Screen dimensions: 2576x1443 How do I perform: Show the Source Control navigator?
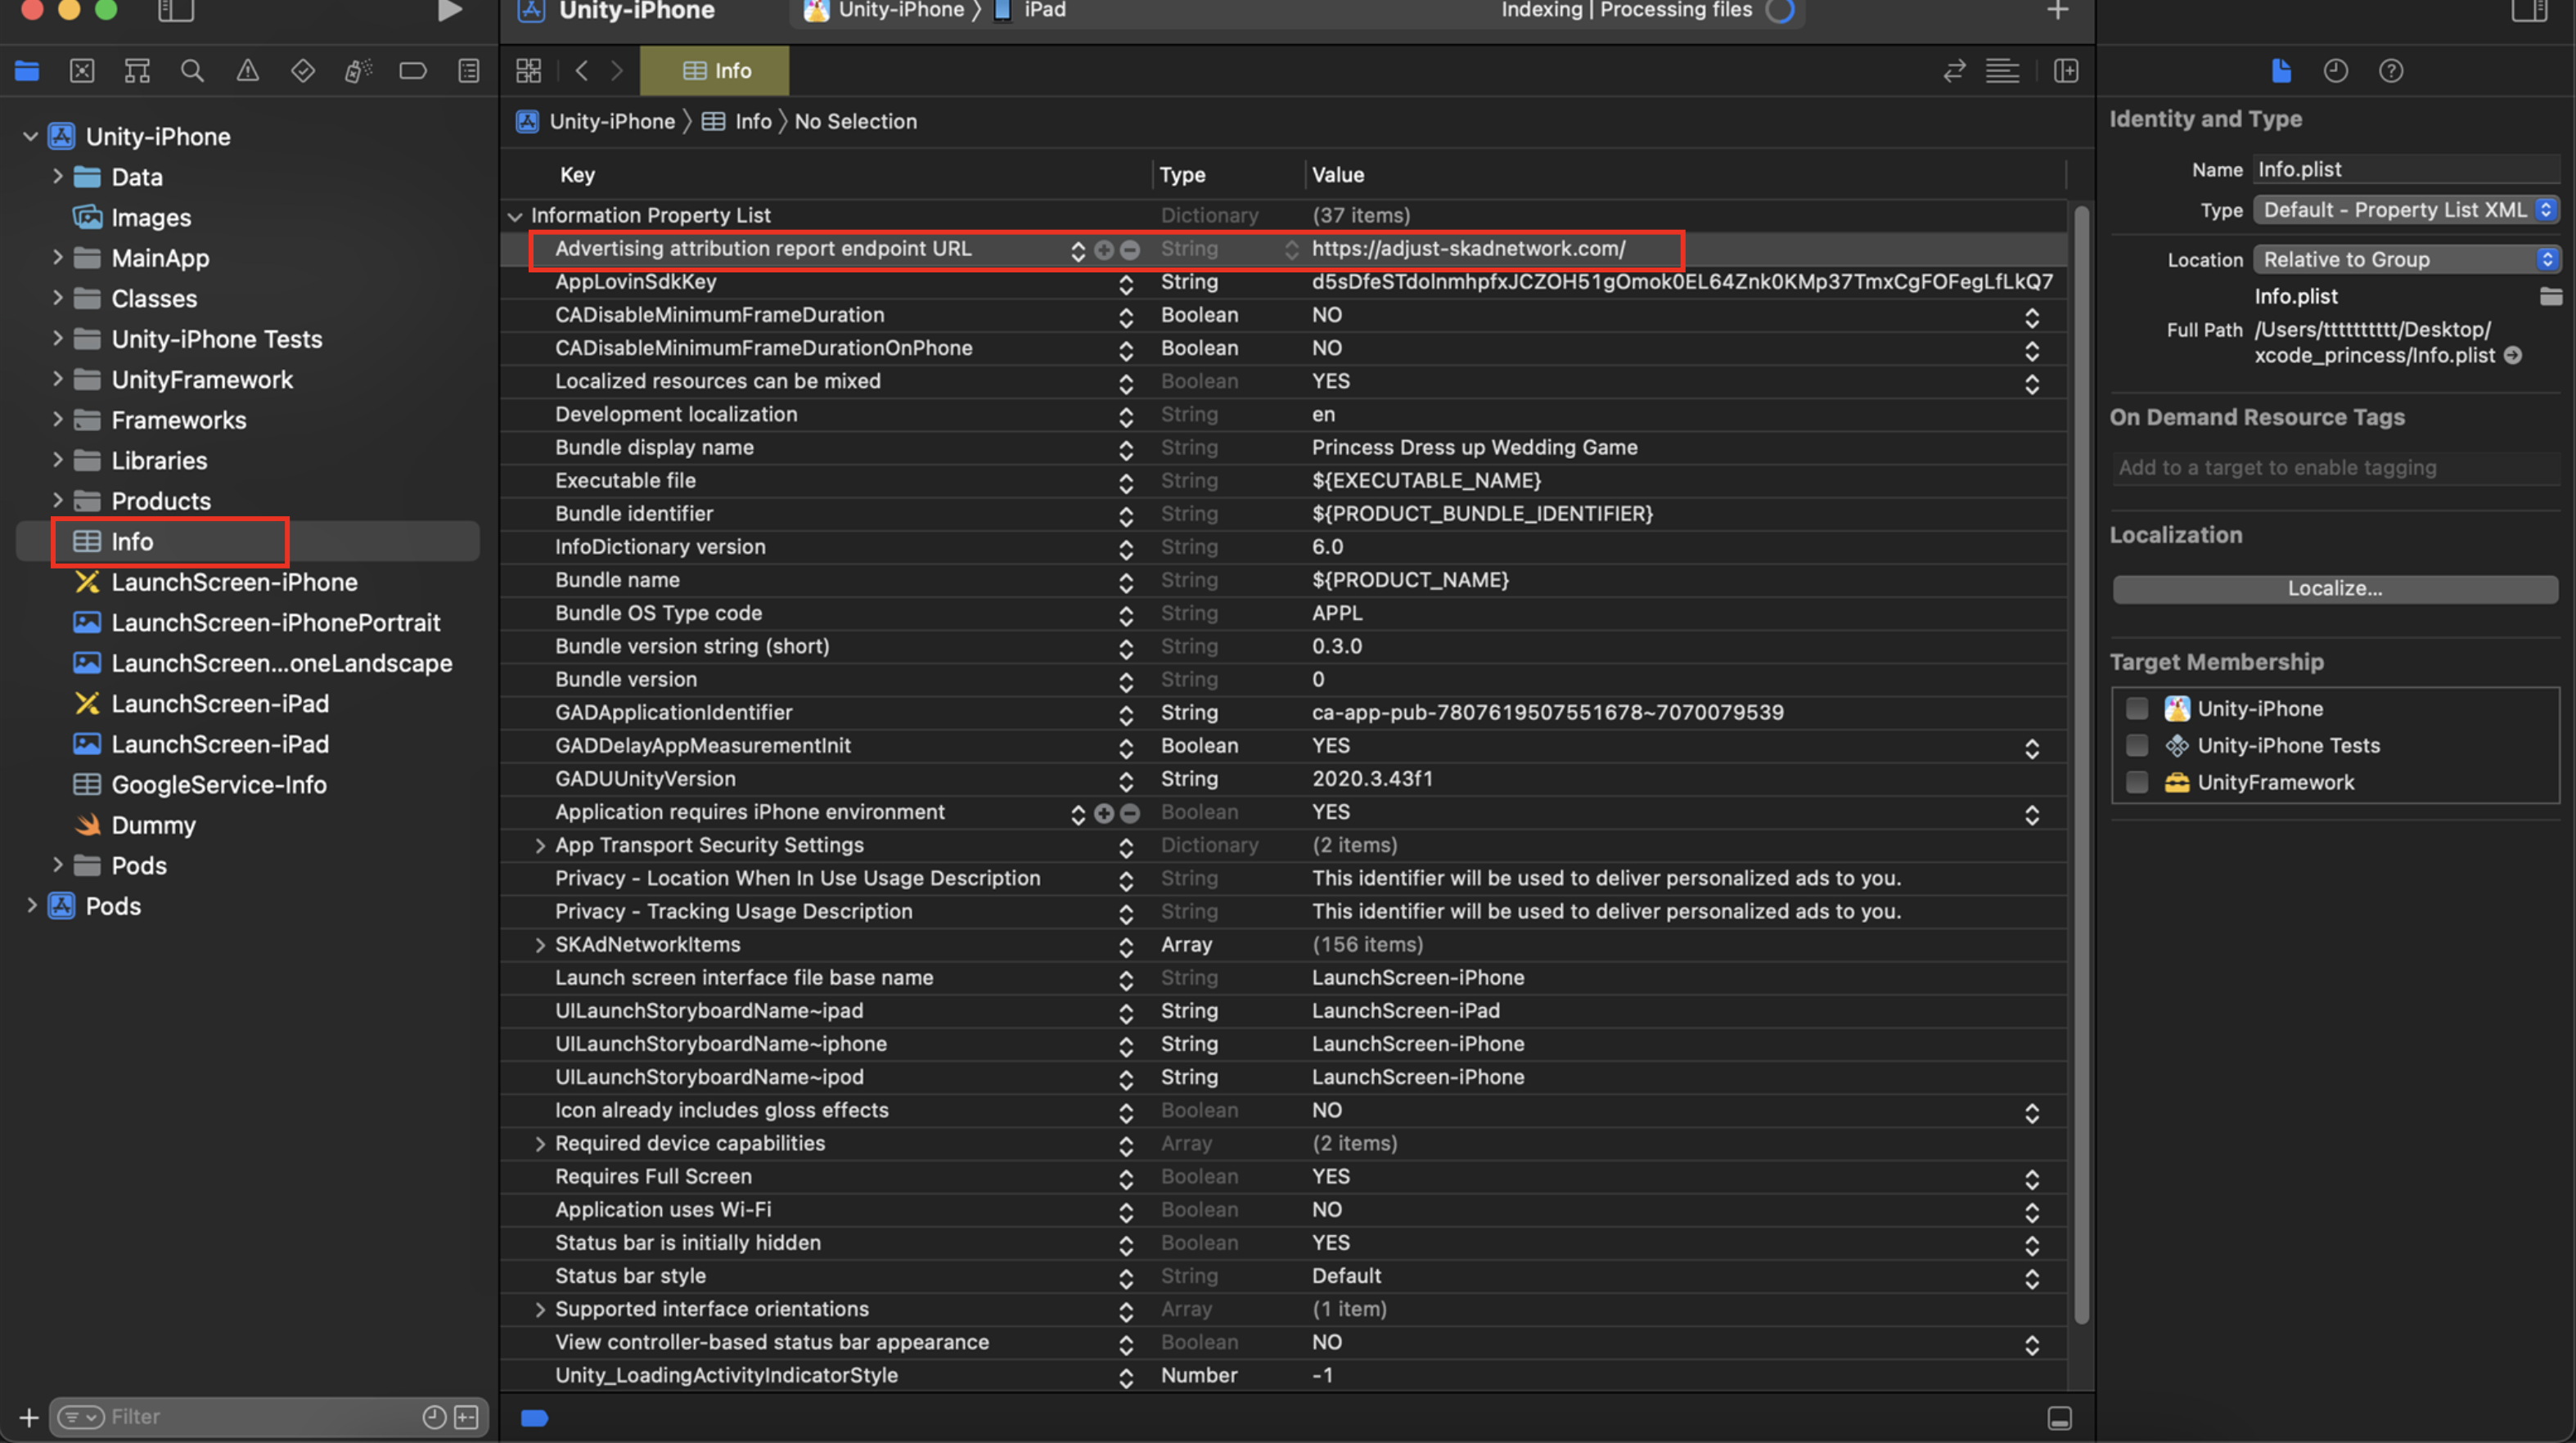click(x=82, y=71)
